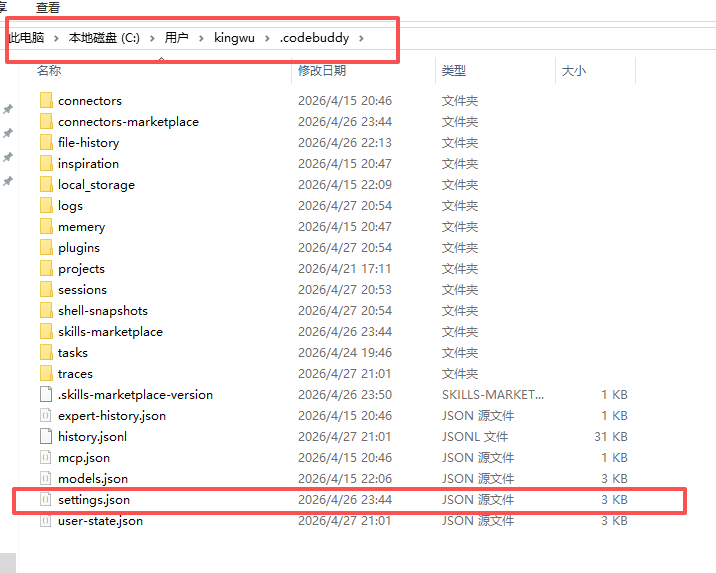Select the settings.json file name

pyautogui.click(x=94, y=499)
